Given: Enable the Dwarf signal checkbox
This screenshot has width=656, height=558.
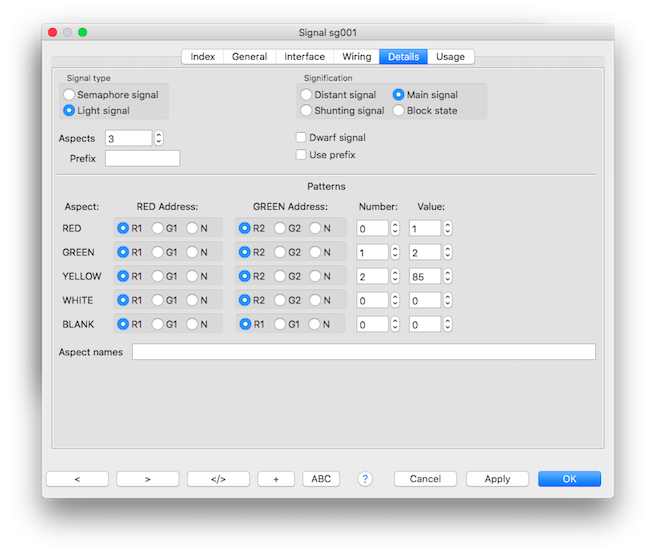Looking at the screenshot, I should [301, 138].
